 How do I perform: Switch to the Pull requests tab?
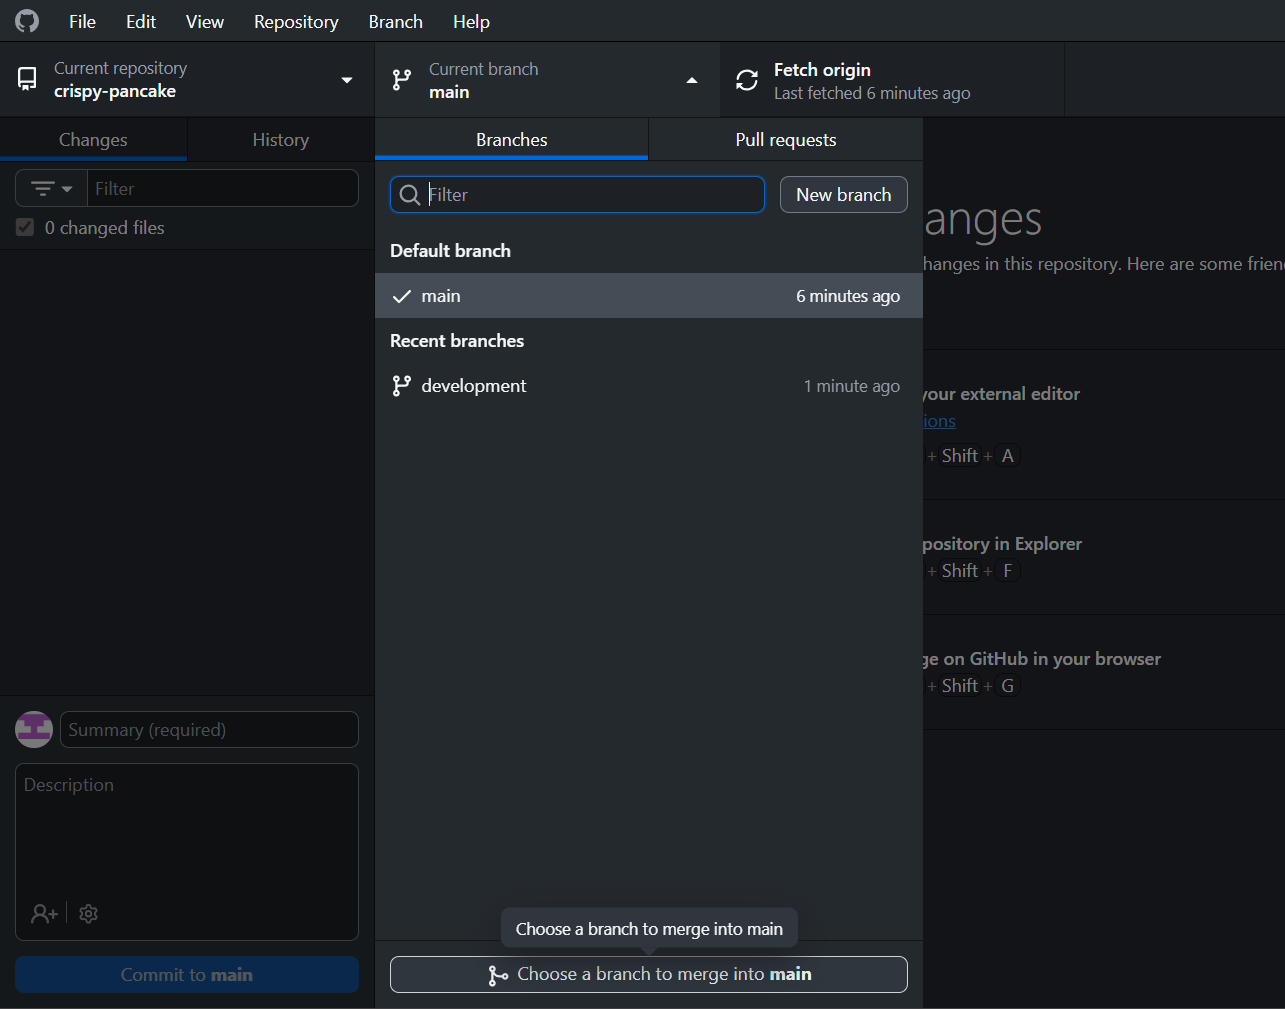pyautogui.click(x=786, y=140)
